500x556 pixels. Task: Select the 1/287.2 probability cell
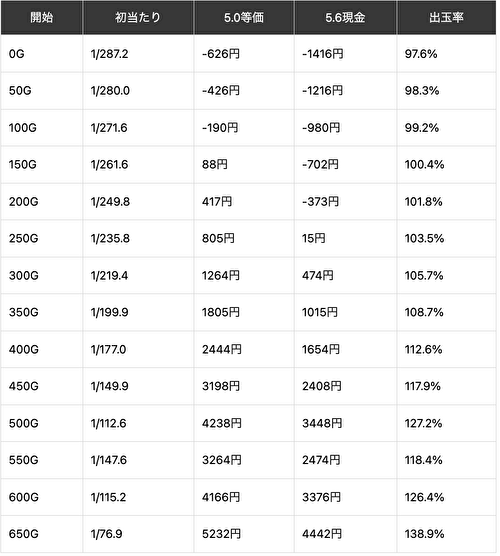coord(138,54)
